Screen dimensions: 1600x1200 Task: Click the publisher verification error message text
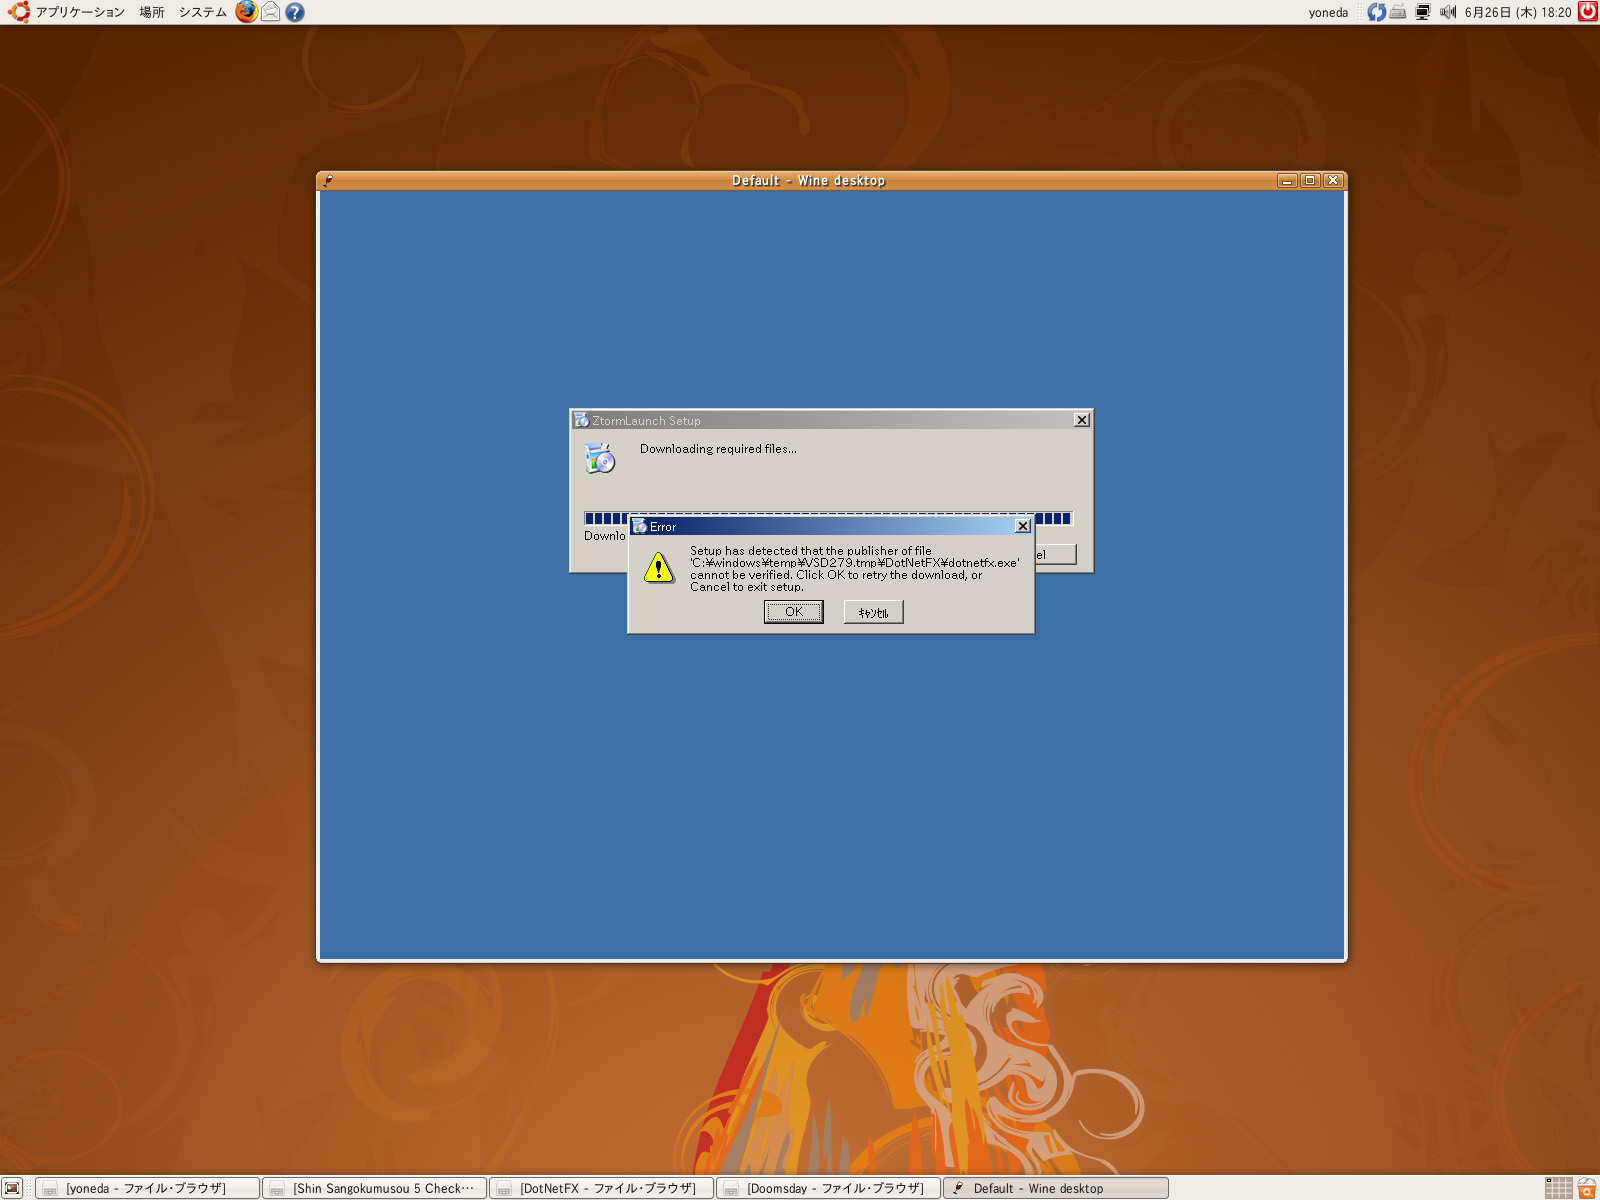coord(855,569)
